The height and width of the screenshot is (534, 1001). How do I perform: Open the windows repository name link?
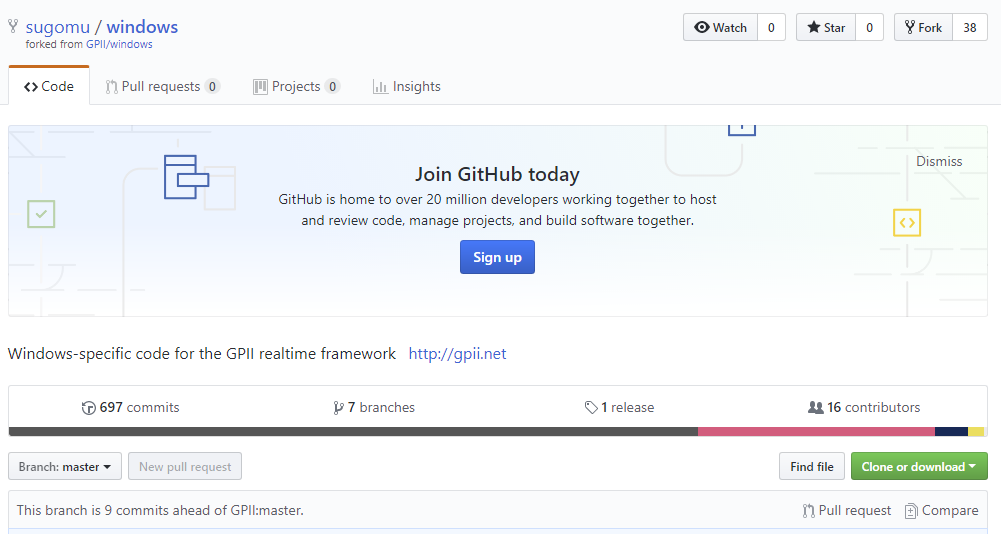pyautogui.click(x=142, y=27)
